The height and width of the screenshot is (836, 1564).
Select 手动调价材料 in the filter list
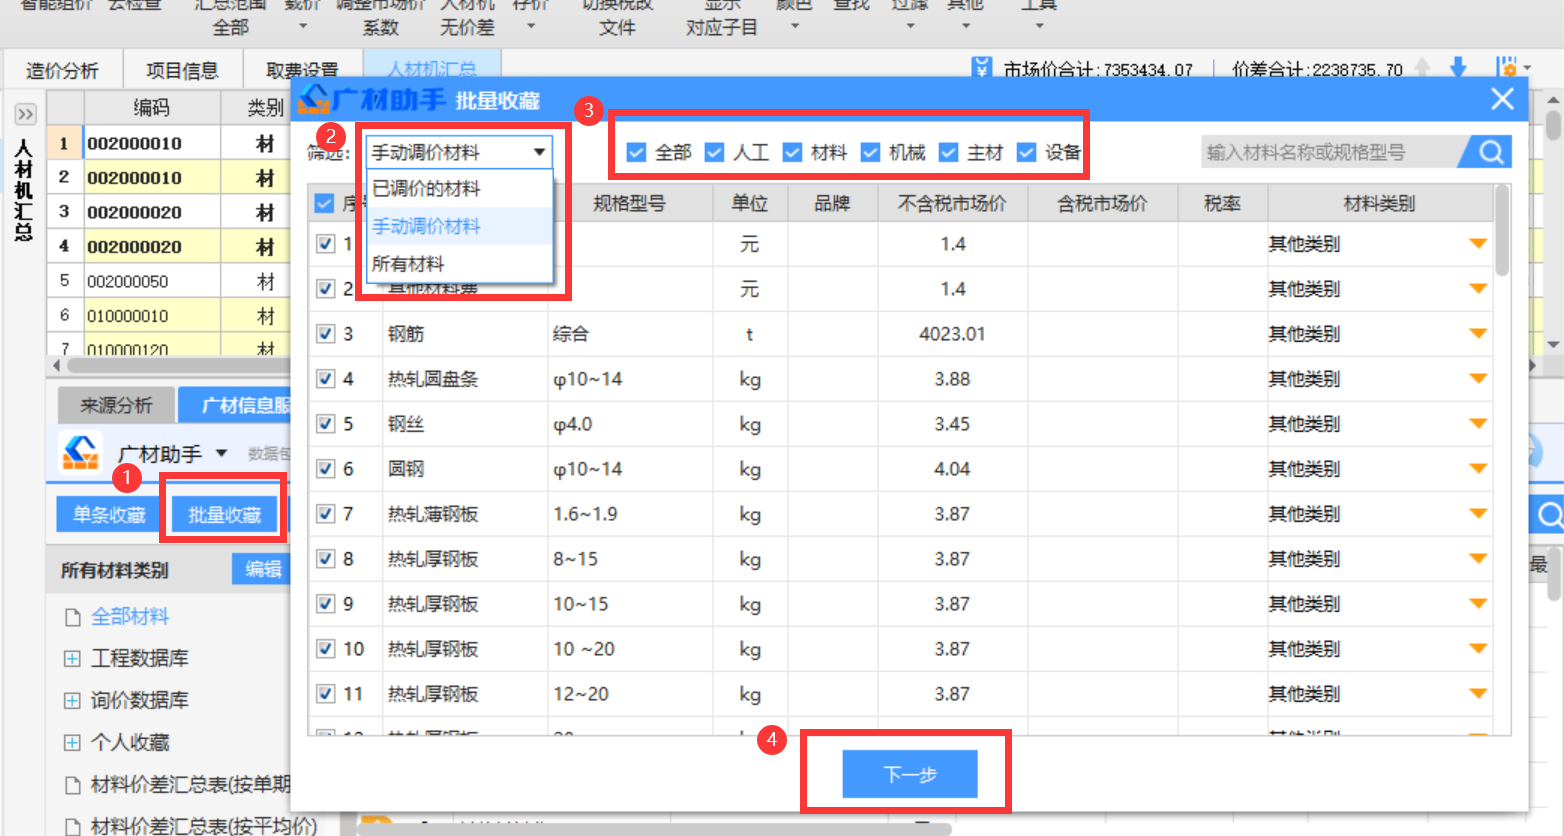coord(459,226)
